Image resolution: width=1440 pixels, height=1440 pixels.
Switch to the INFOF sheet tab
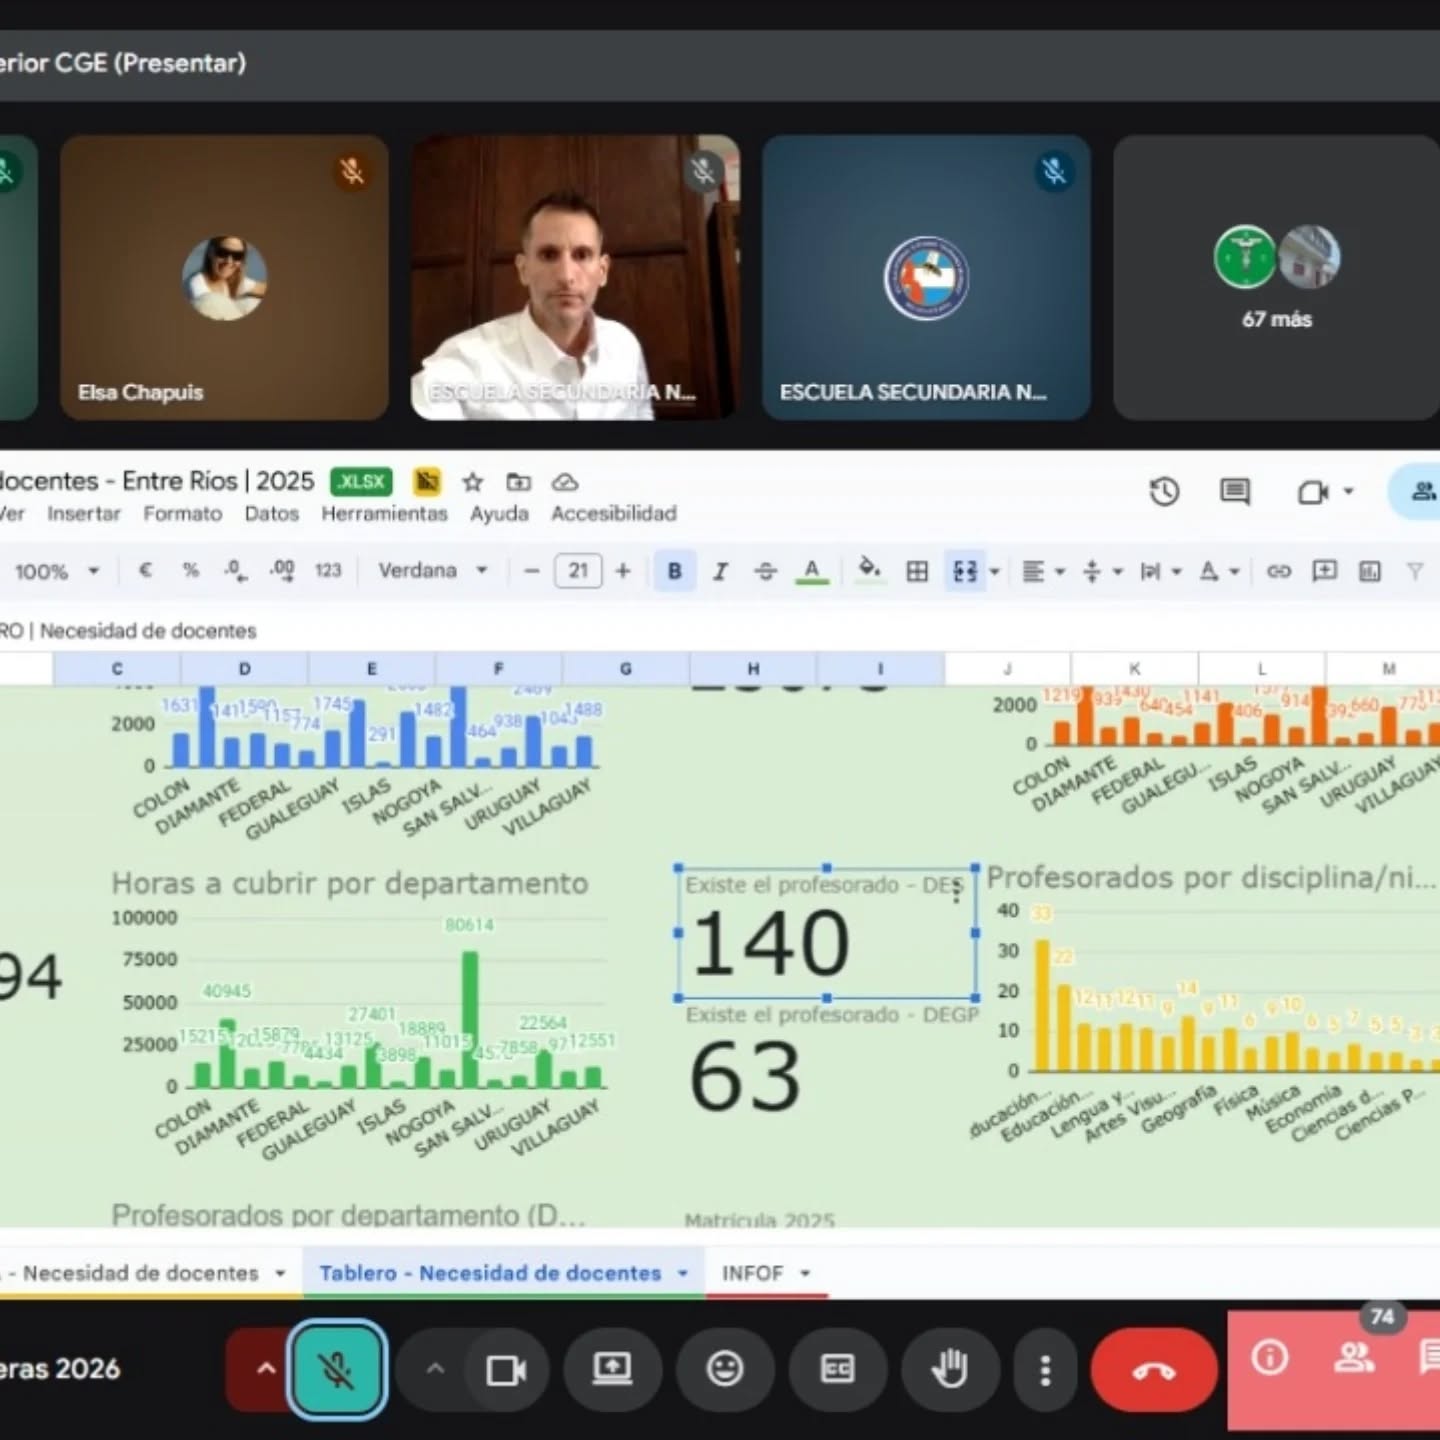(x=752, y=1273)
